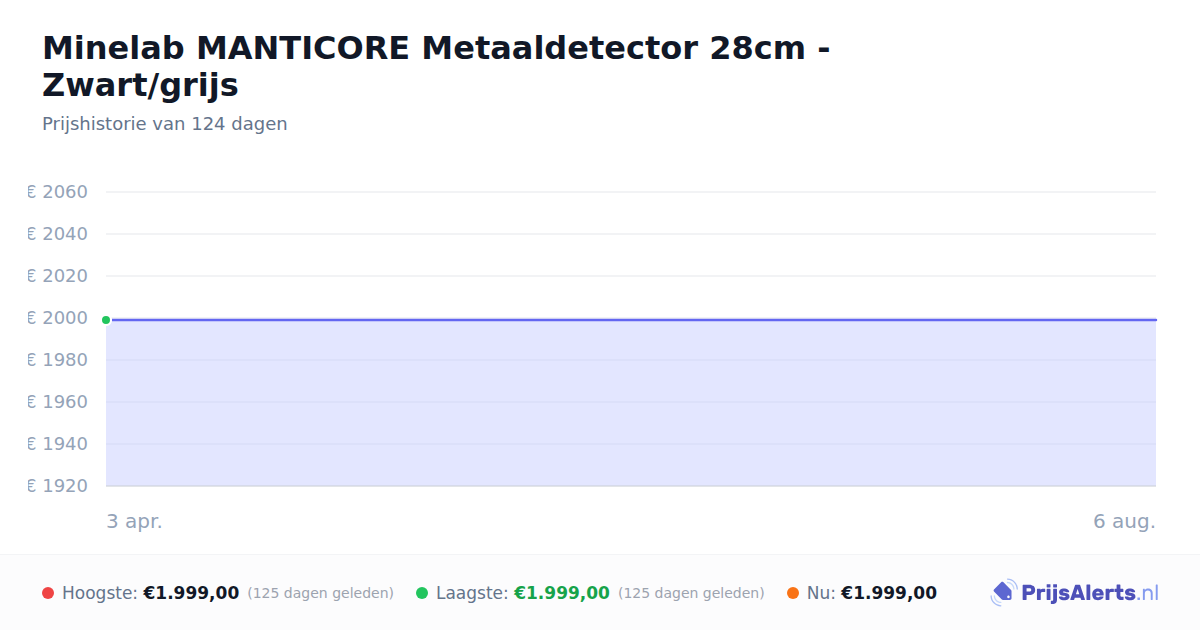The width and height of the screenshot is (1200, 630).
Task: Click the Hoogste price €1.999,00 value
Action: pyautogui.click(x=191, y=593)
